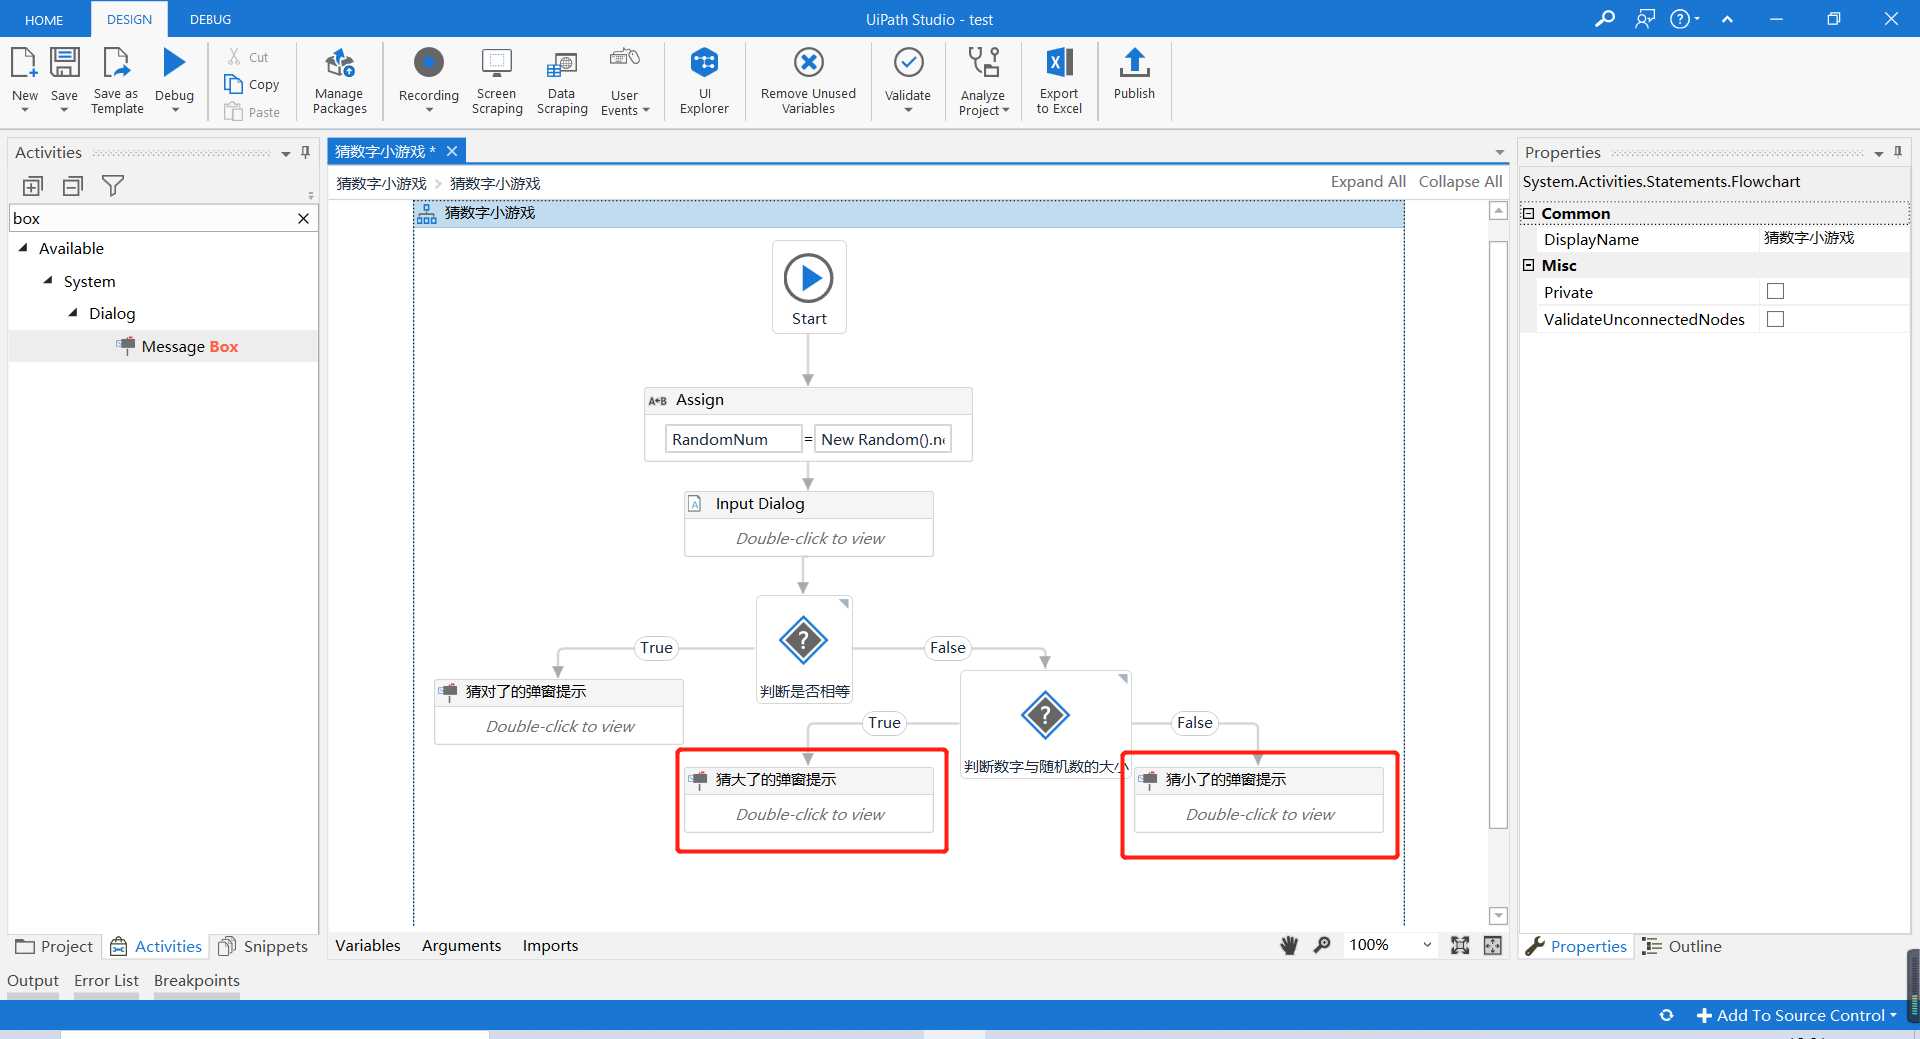
Task: Toggle the Private checkbox
Action: click(x=1775, y=292)
